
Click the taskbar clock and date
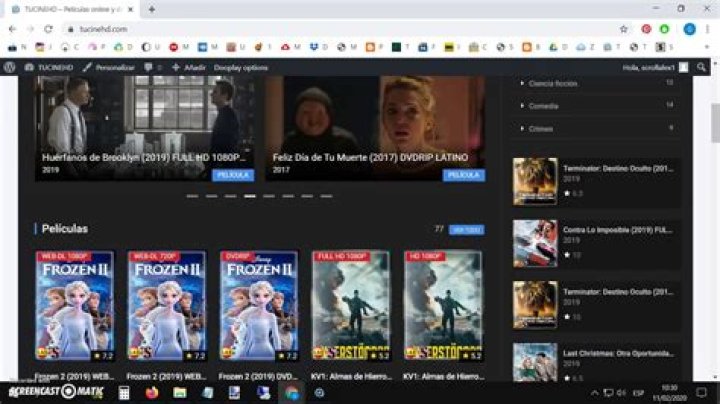point(669,393)
